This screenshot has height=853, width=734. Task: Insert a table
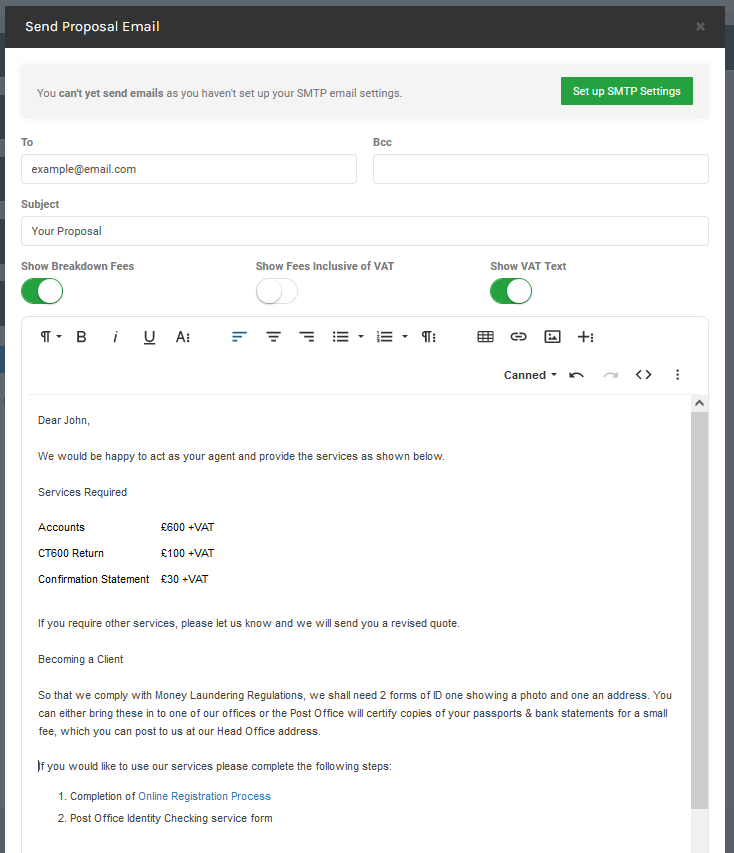485,337
